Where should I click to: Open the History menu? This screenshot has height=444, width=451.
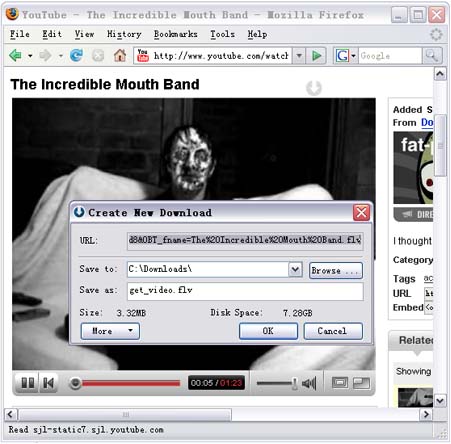click(124, 34)
